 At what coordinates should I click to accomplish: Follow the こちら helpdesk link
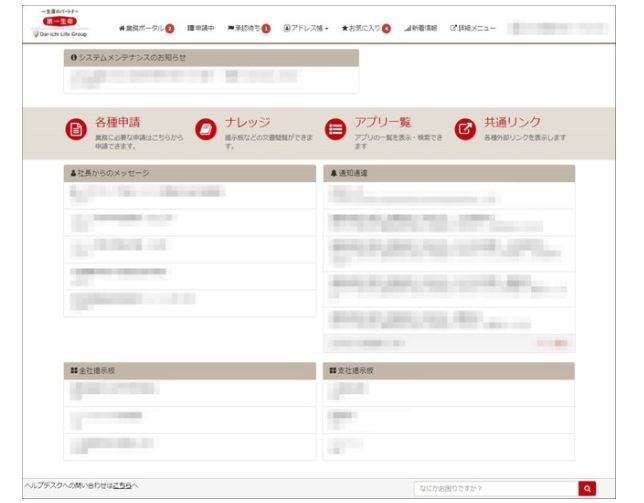pyautogui.click(x=122, y=485)
